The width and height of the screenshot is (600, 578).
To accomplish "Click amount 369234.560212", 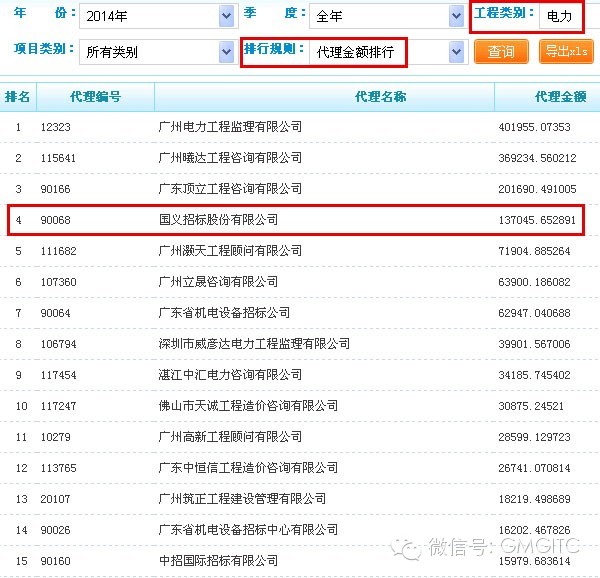I will click(x=537, y=158).
